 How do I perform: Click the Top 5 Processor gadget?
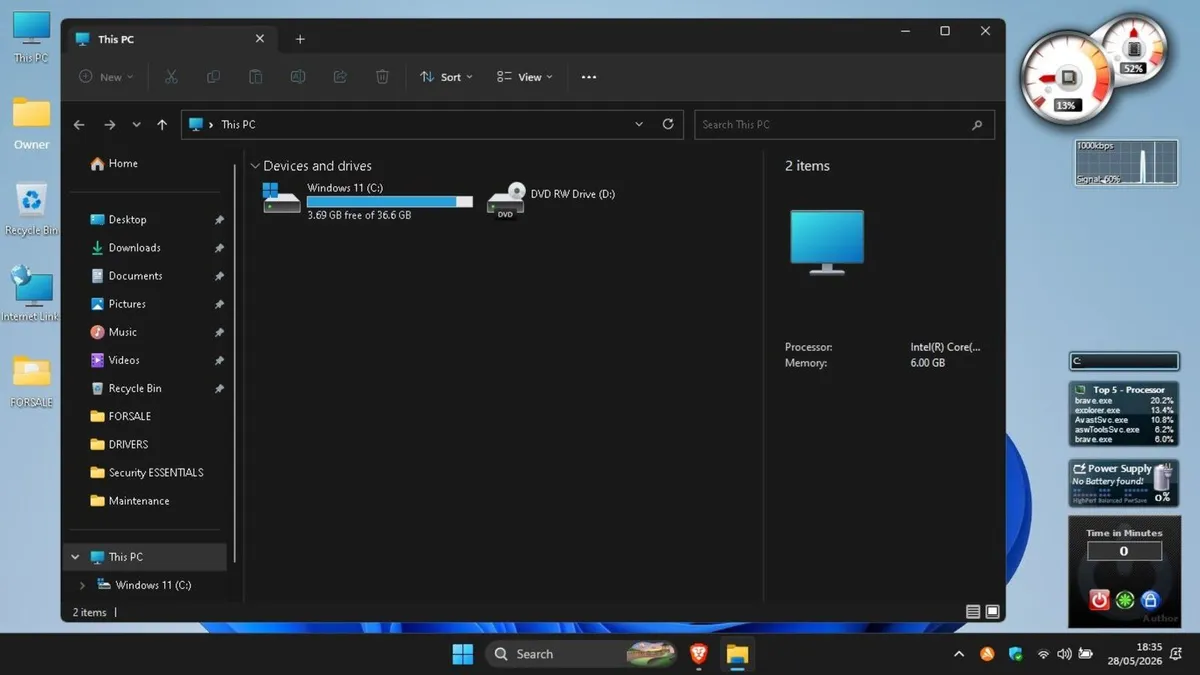click(x=1123, y=414)
